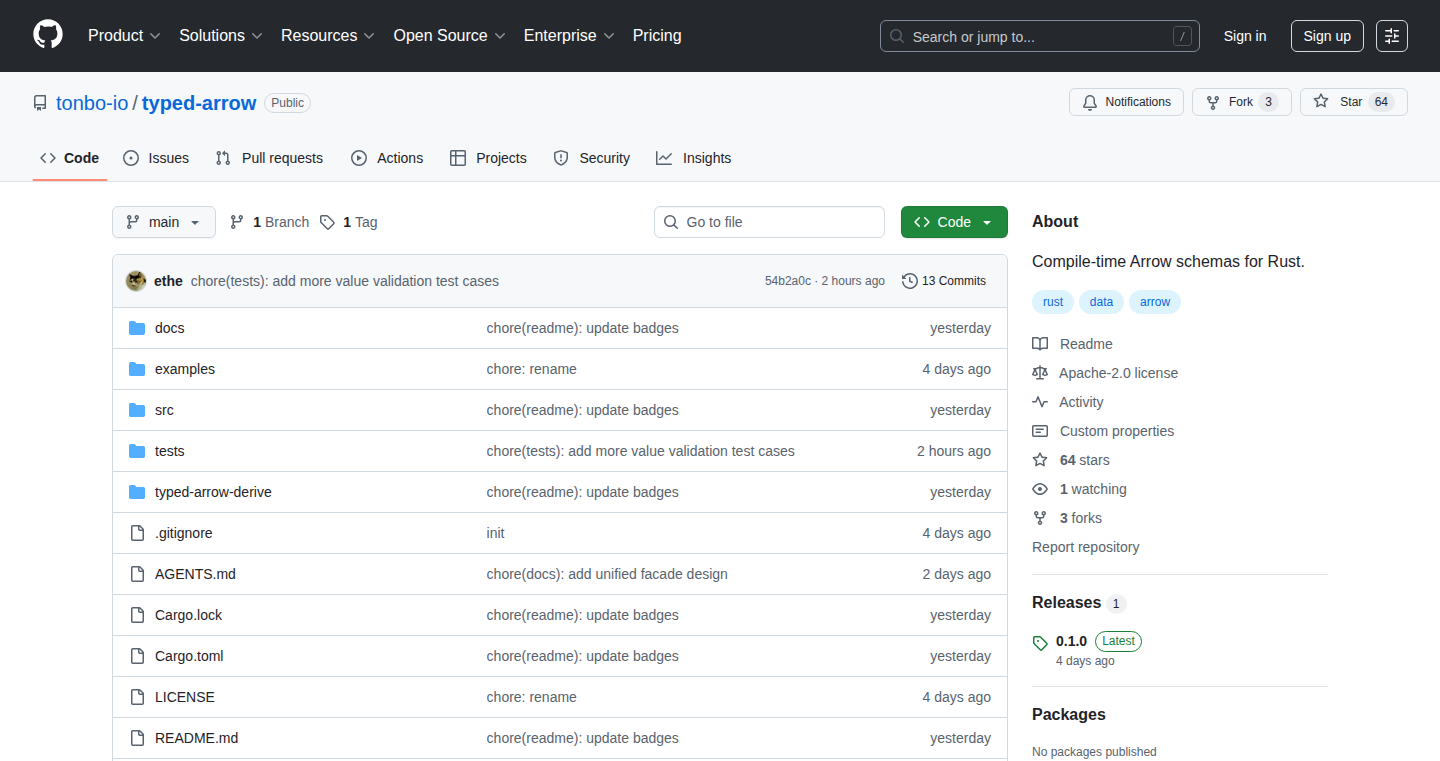This screenshot has height=761, width=1440.
Task: Click the scale icon beside Apache-2.0 license
Action: point(1040,373)
